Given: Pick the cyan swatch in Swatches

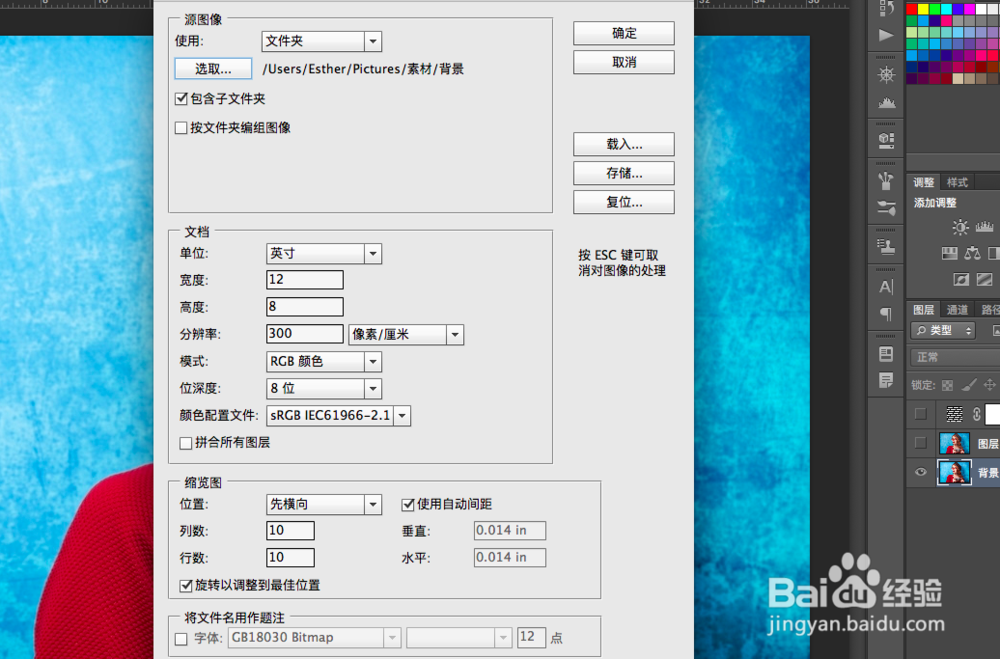Looking at the screenshot, I should [946, 9].
